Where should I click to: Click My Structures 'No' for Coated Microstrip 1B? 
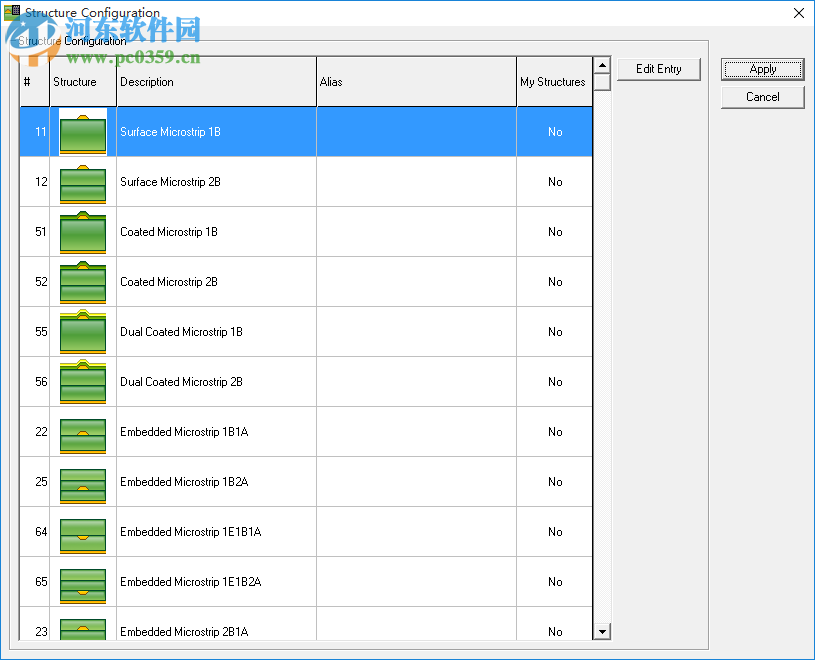point(555,232)
